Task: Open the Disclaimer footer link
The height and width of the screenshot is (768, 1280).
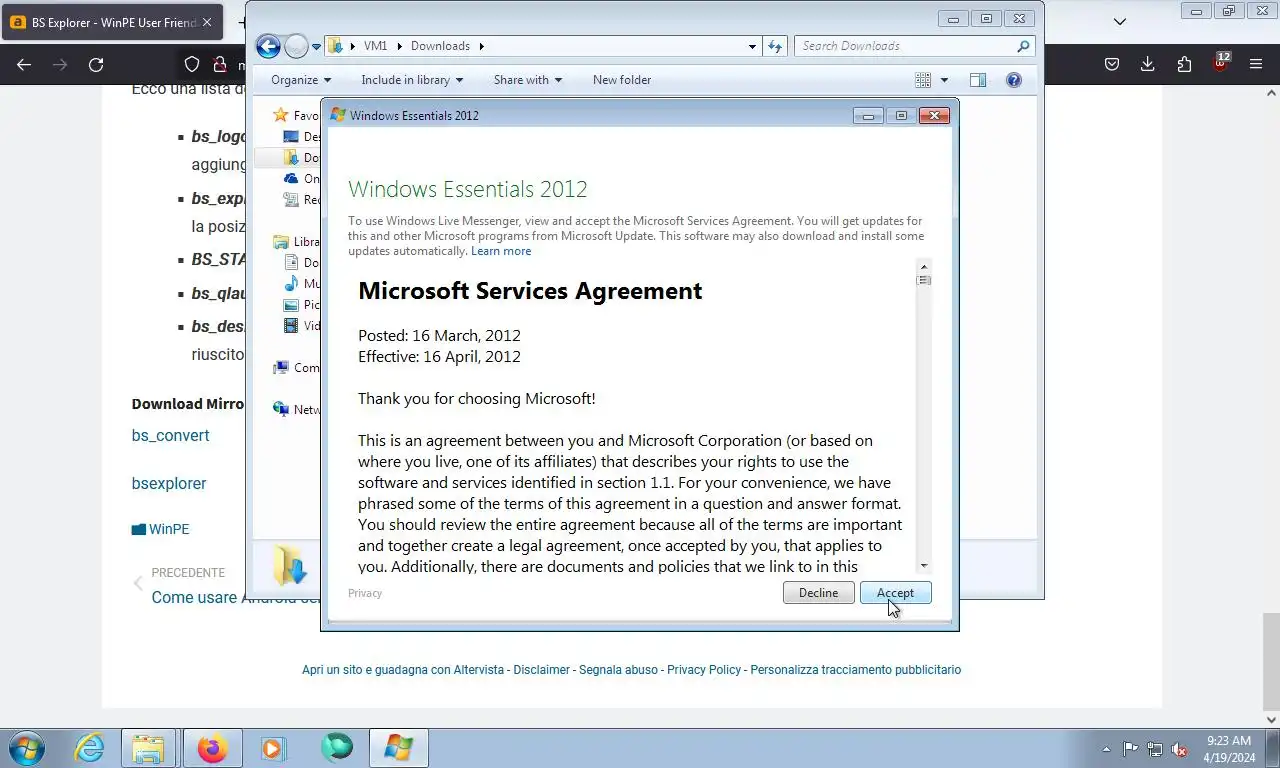Action: (x=542, y=670)
